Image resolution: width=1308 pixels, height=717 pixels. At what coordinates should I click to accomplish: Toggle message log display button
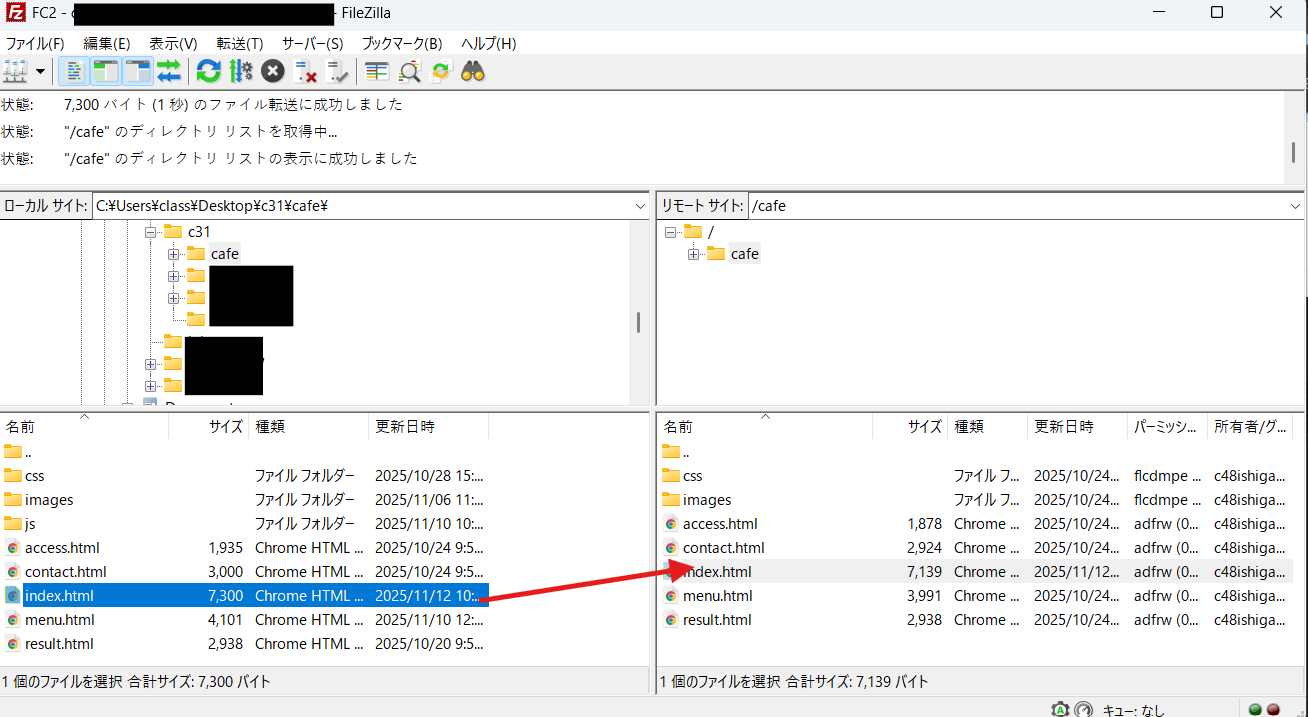point(74,71)
